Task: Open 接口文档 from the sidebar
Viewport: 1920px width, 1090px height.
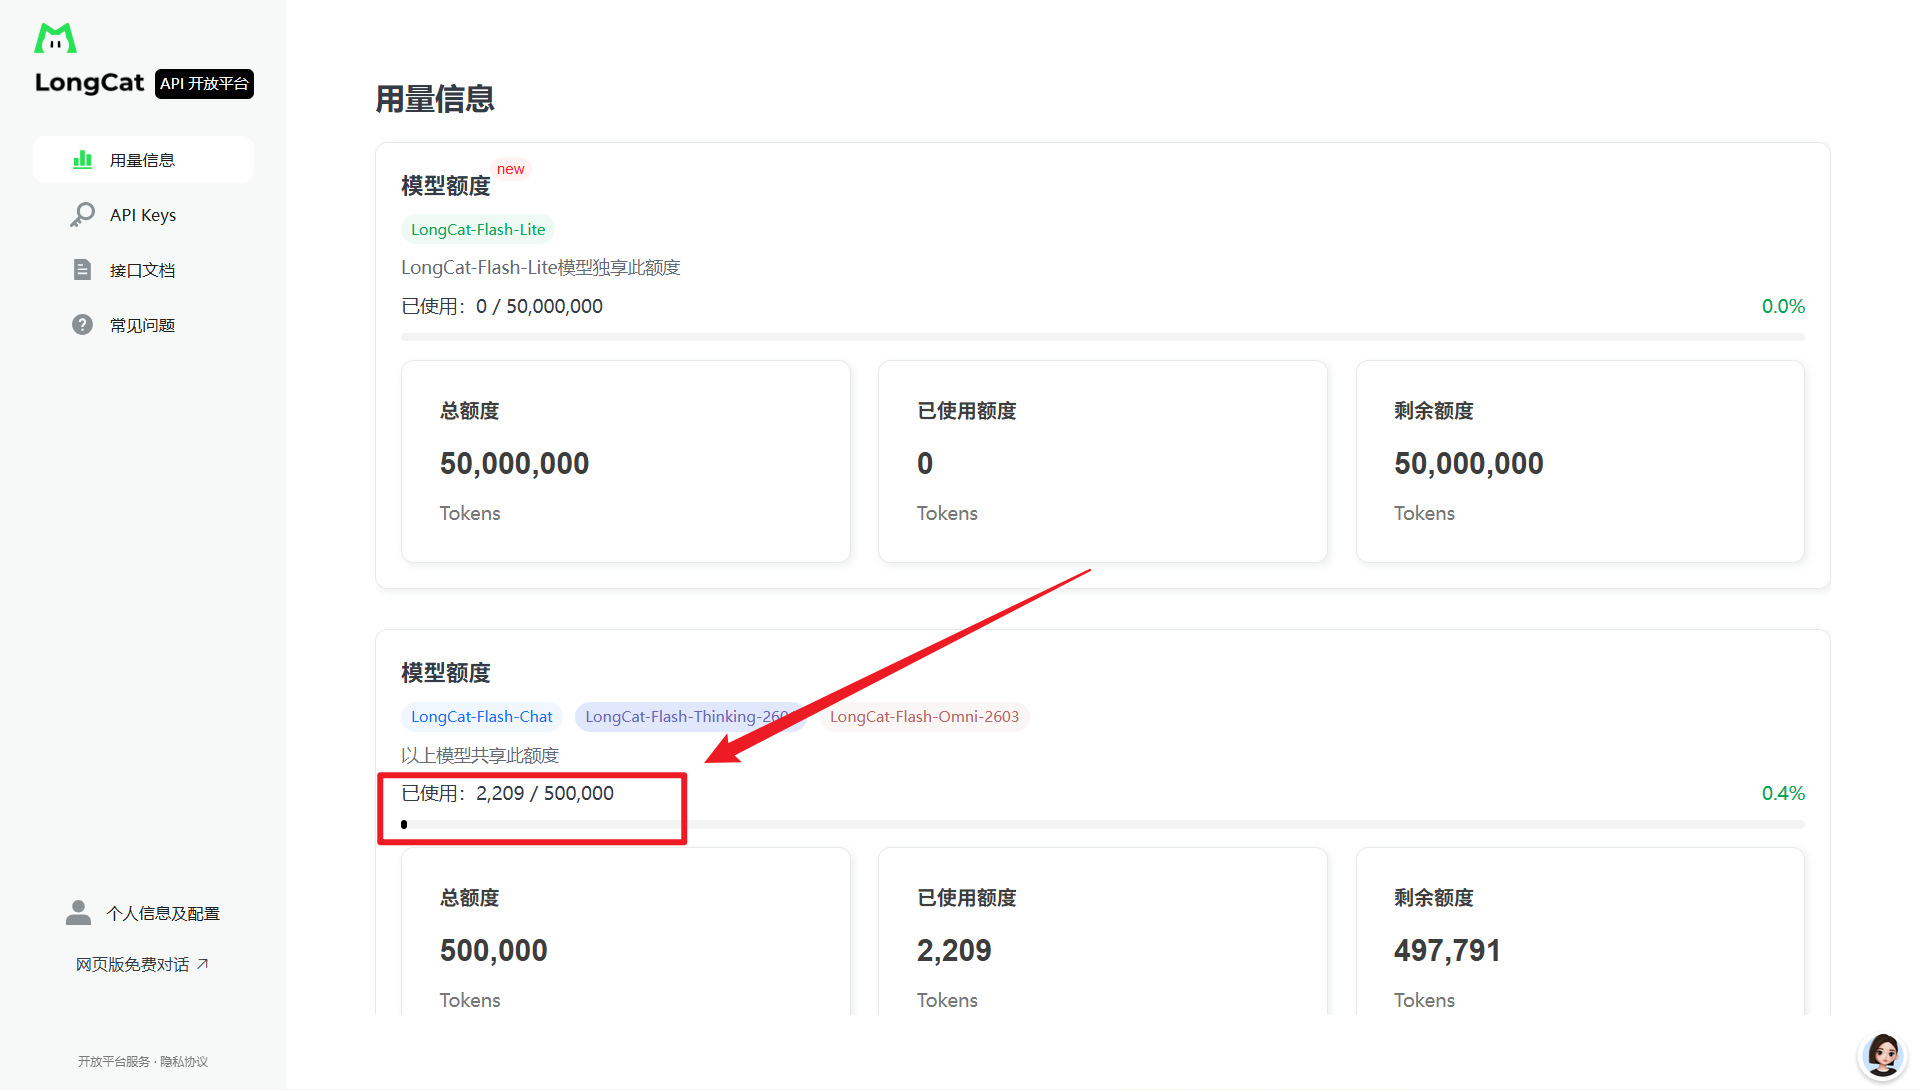Action: click(x=143, y=270)
